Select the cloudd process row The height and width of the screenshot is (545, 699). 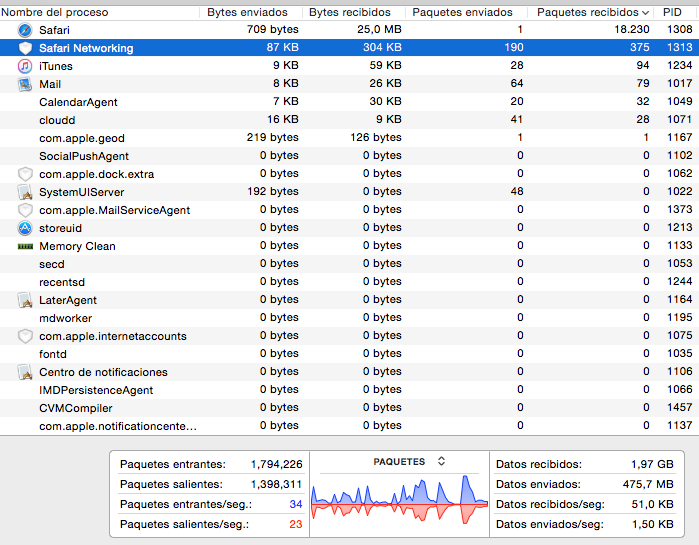[x=56, y=120]
